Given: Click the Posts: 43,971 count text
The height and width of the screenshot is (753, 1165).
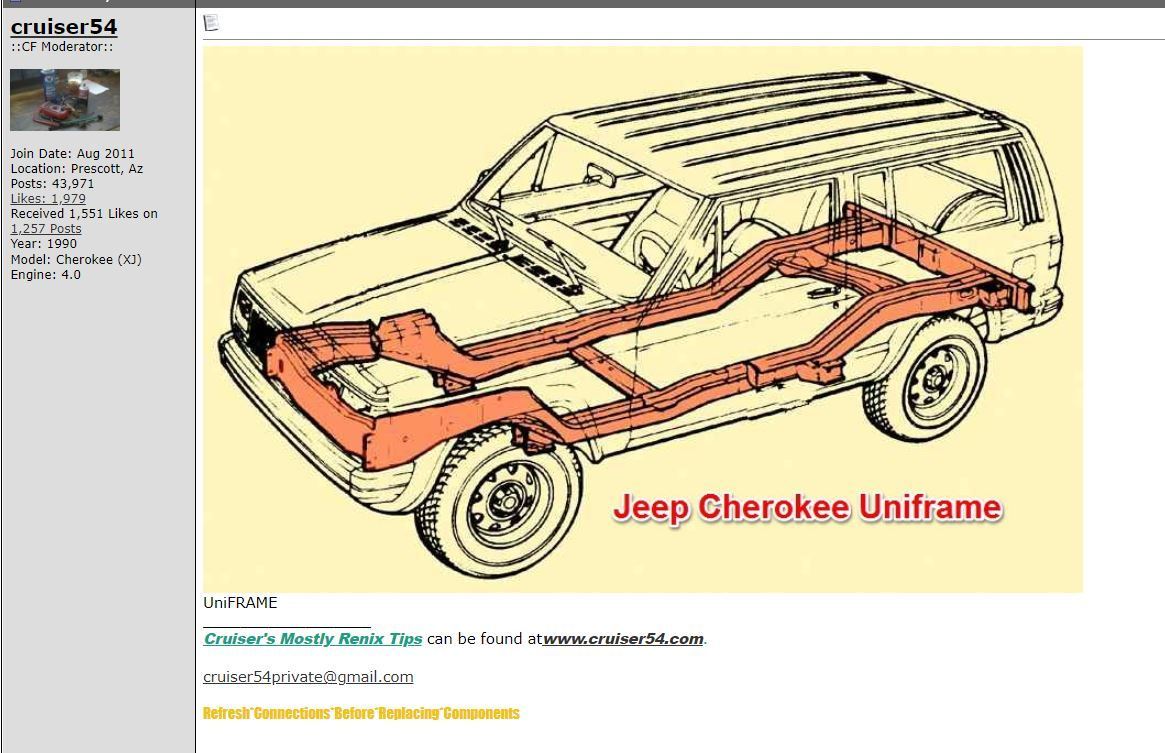Looking at the screenshot, I should tap(52, 184).
